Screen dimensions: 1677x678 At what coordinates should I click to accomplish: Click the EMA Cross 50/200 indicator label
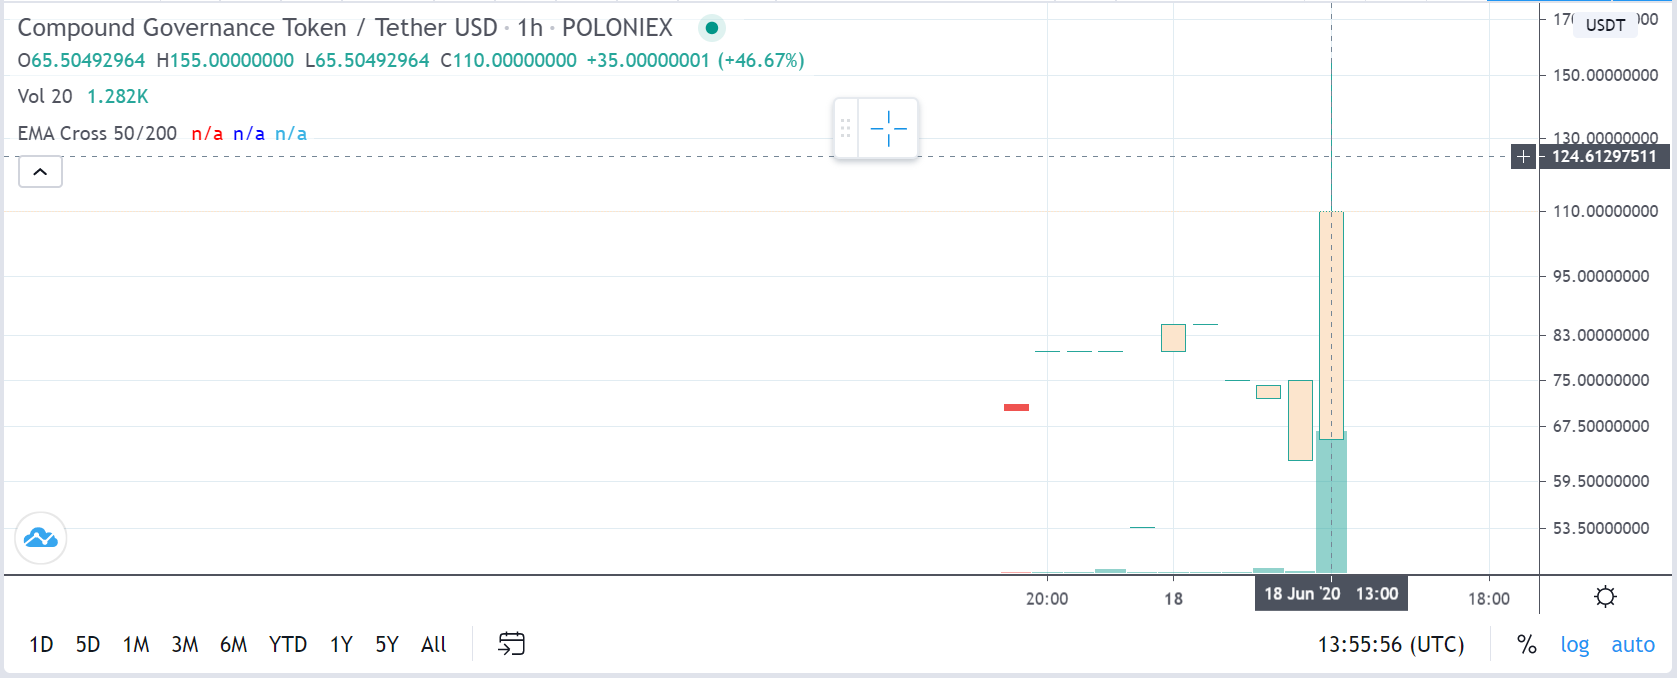(97, 133)
